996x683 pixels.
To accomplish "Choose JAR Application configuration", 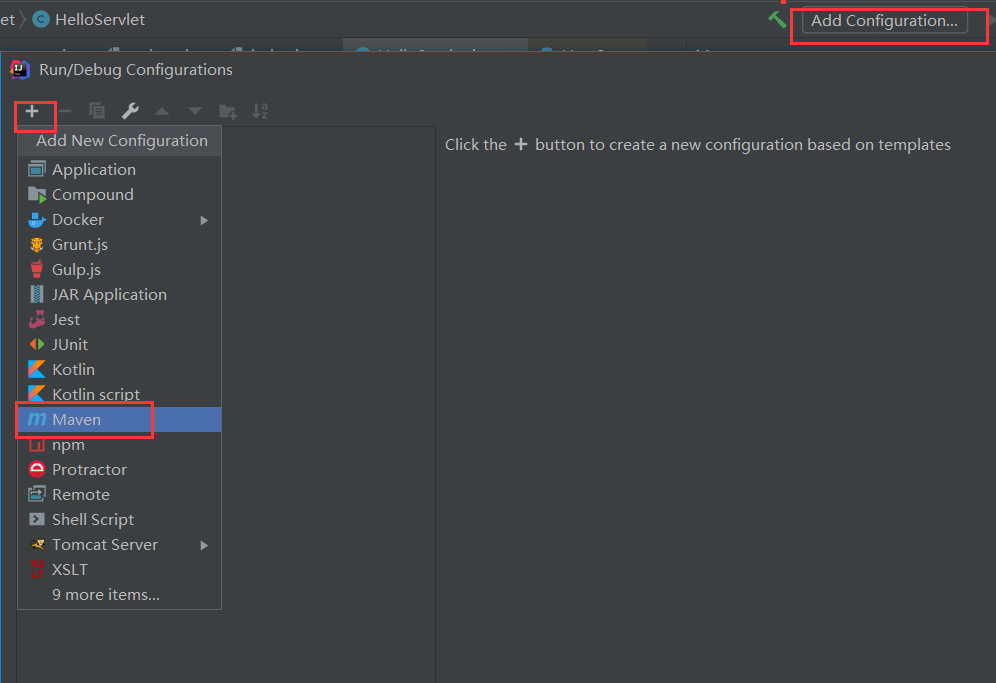I will (x=119, y=295).
